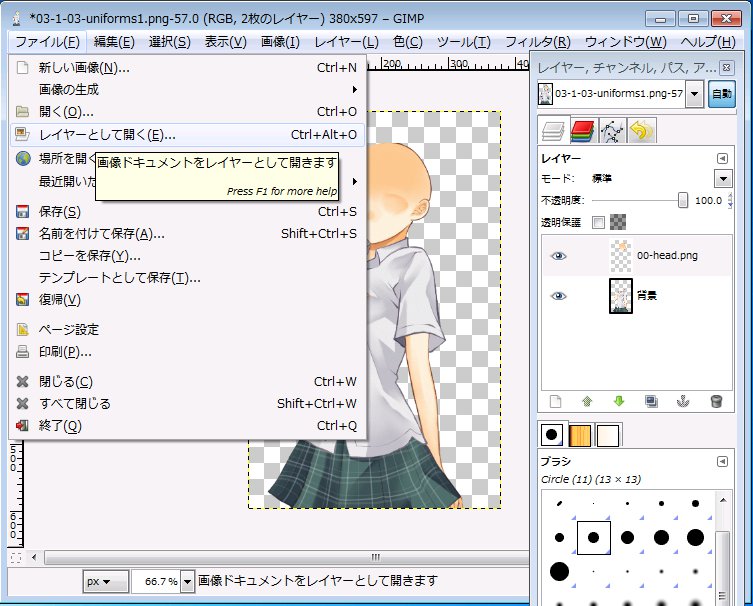Choose コピーを保存 menu entry
Image resolution: width=753 pixels, height=606 pixels.
point(187,255)
